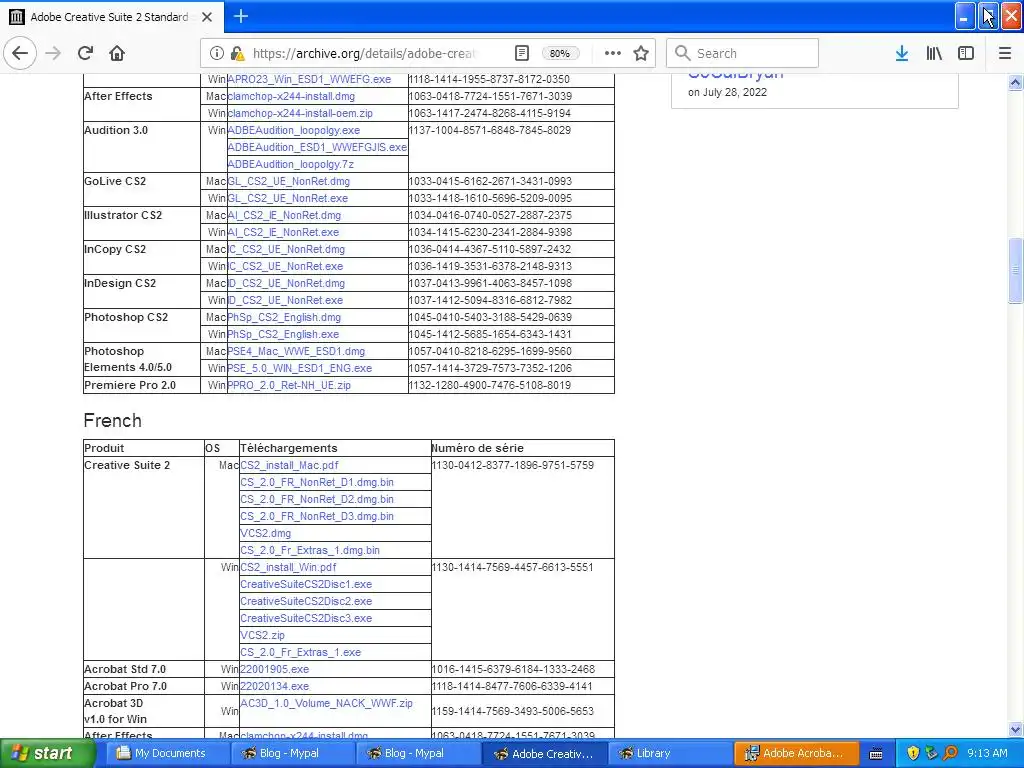Viewport: 1024px width, 768px height.
Task: Download CreativeSuiteCS2Disc3.exe
Action: tap(306, 618)
